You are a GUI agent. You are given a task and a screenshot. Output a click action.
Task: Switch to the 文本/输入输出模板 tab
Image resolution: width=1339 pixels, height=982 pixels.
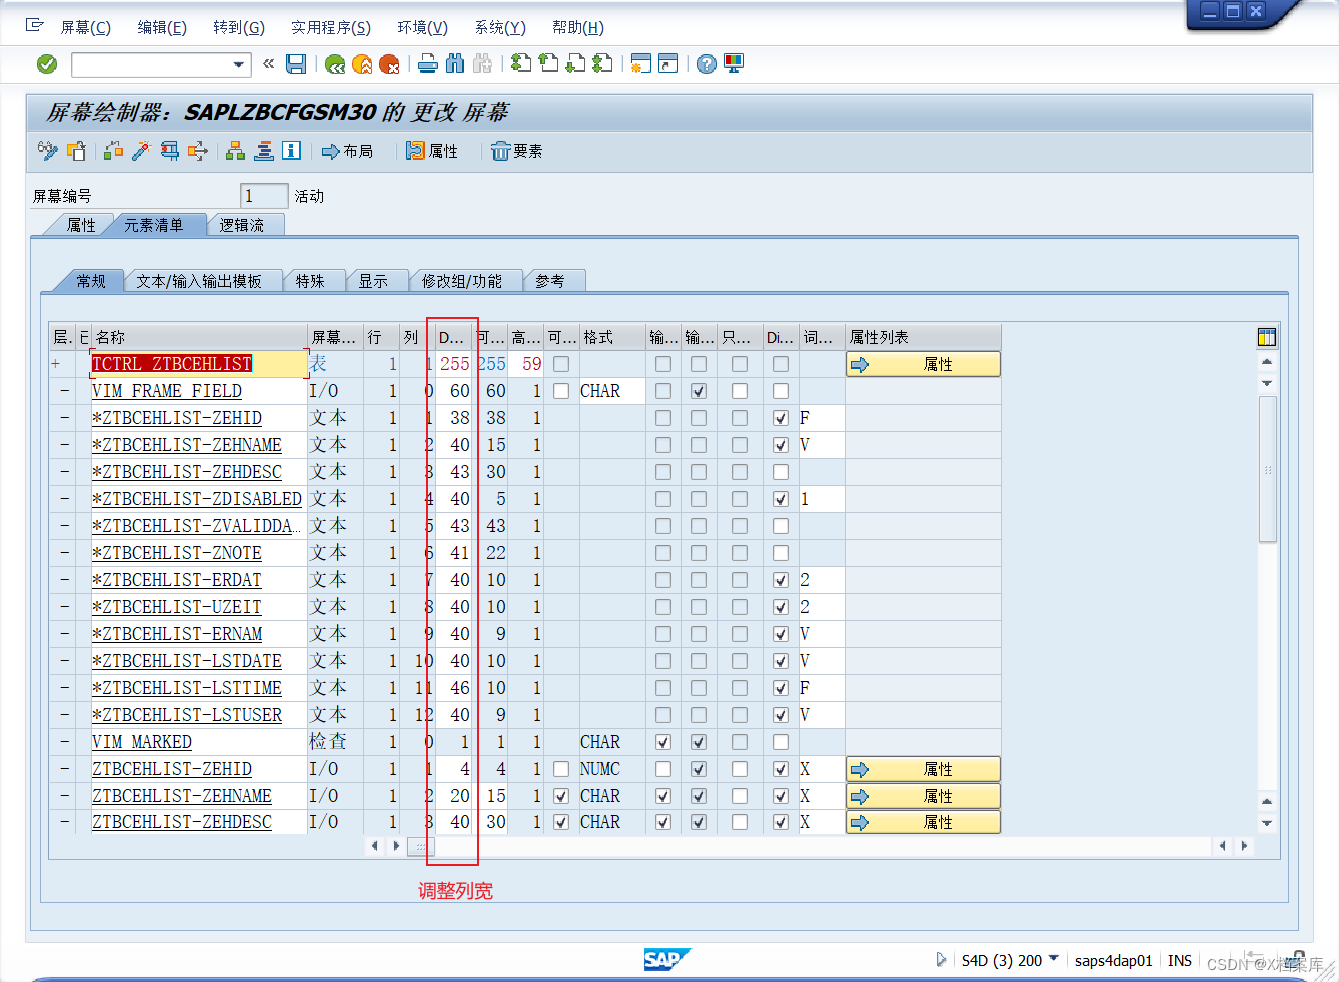[x=199, y=281]
